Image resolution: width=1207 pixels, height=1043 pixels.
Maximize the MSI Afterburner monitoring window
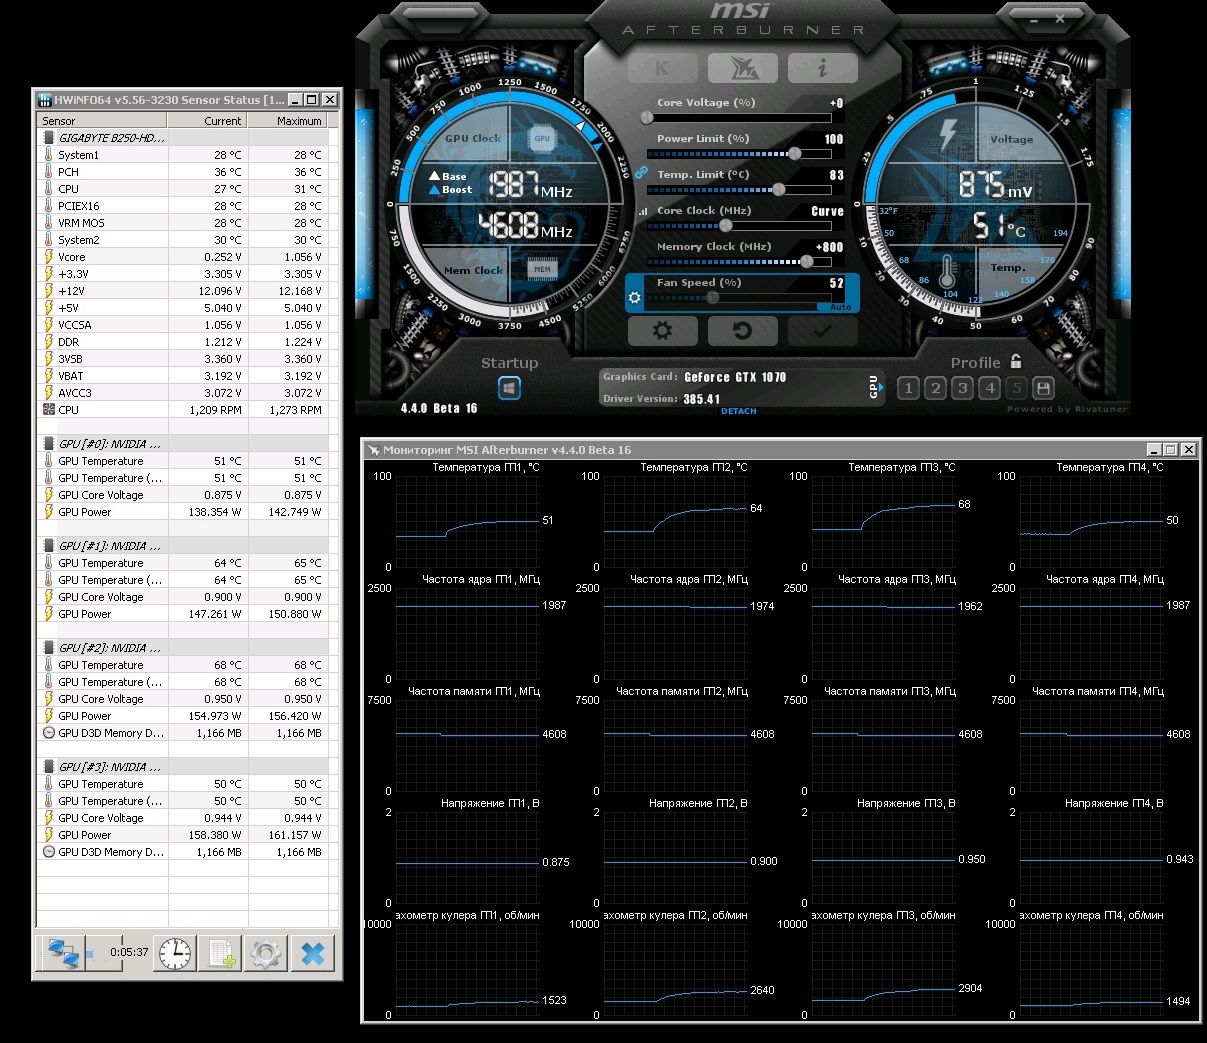click(x=1171, y=450)
